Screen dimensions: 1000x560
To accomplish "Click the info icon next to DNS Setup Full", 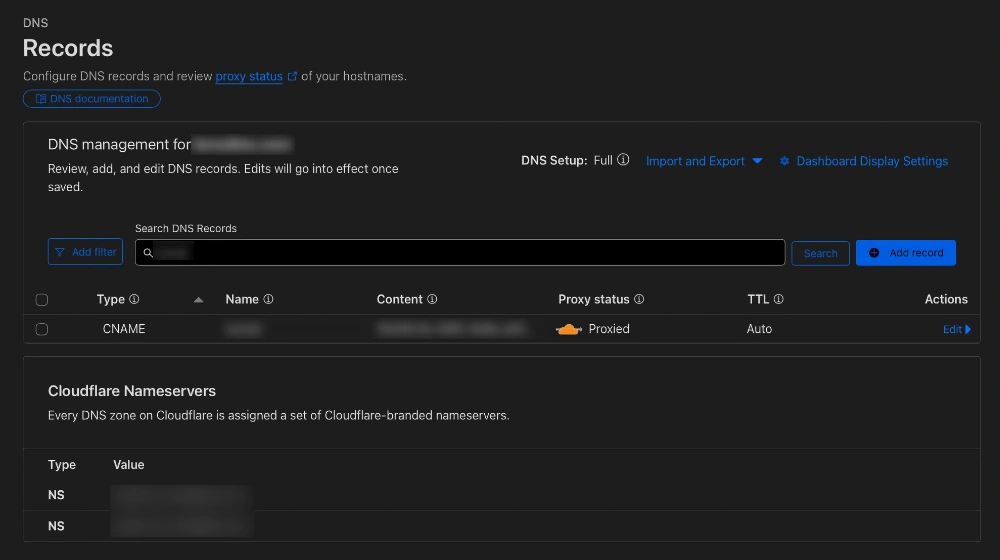I will (623, 159).
